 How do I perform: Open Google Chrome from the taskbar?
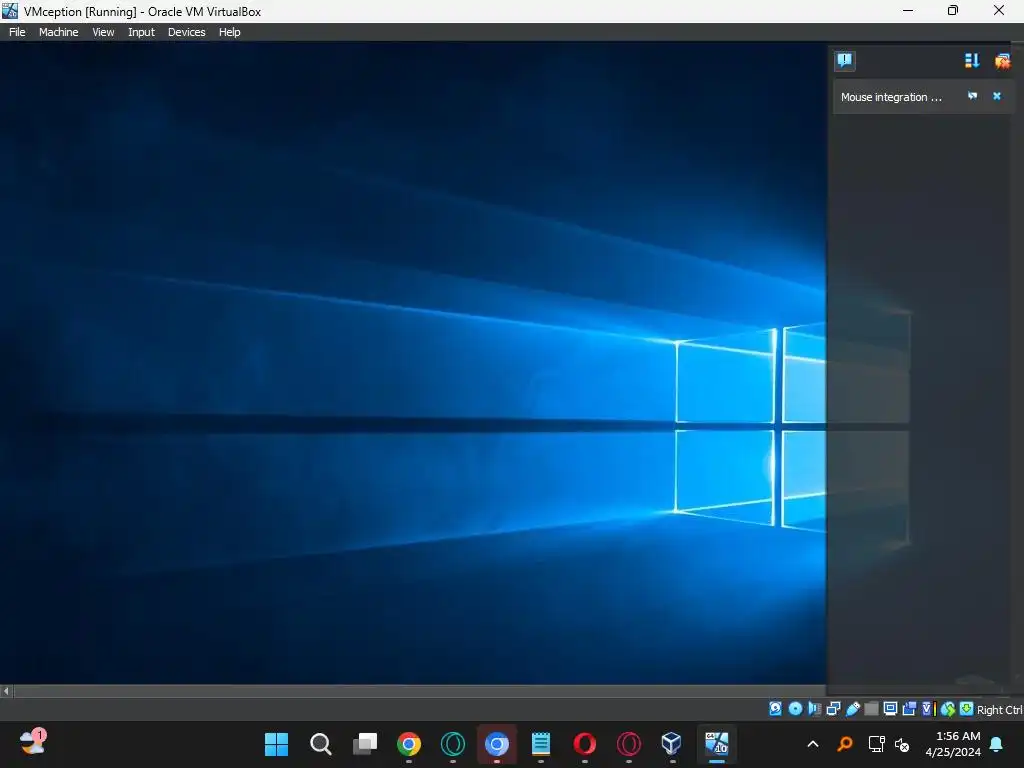pos(409,744)
